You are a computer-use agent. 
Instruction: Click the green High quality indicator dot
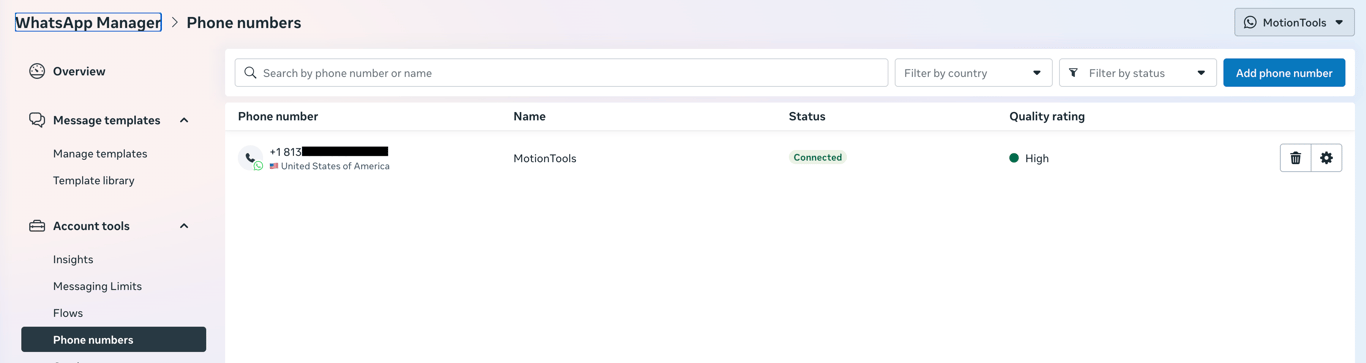[x=1014, y=158]
